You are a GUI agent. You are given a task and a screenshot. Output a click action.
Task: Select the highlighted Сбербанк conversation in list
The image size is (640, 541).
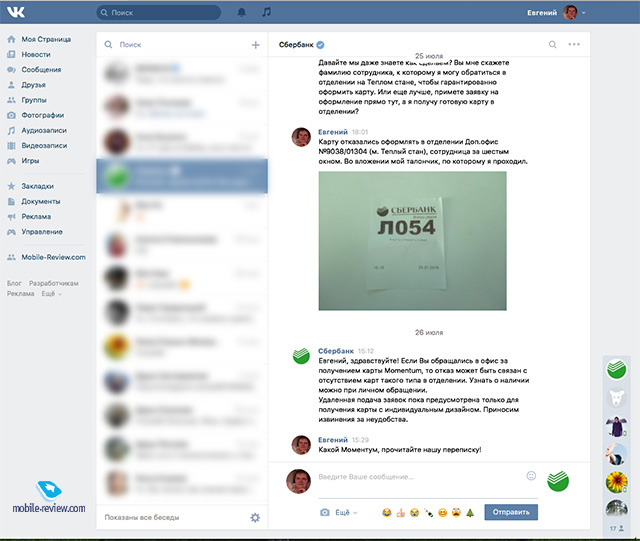click(x=182, y=176)
